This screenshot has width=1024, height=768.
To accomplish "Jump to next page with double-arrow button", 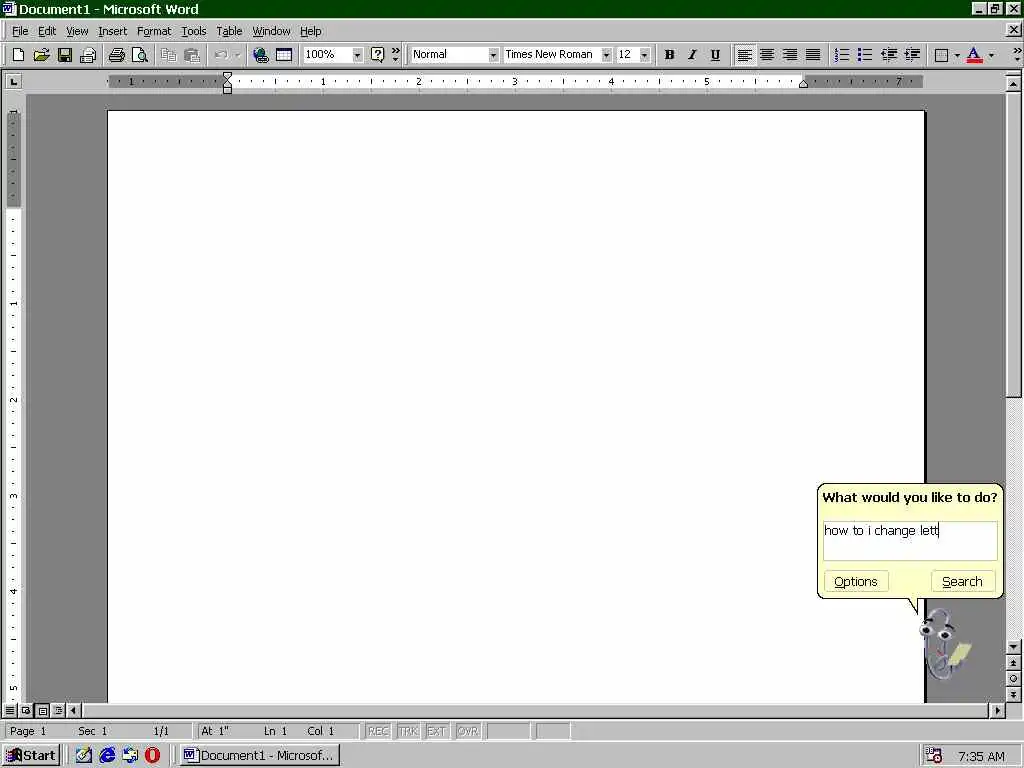I will point(1014,695).
